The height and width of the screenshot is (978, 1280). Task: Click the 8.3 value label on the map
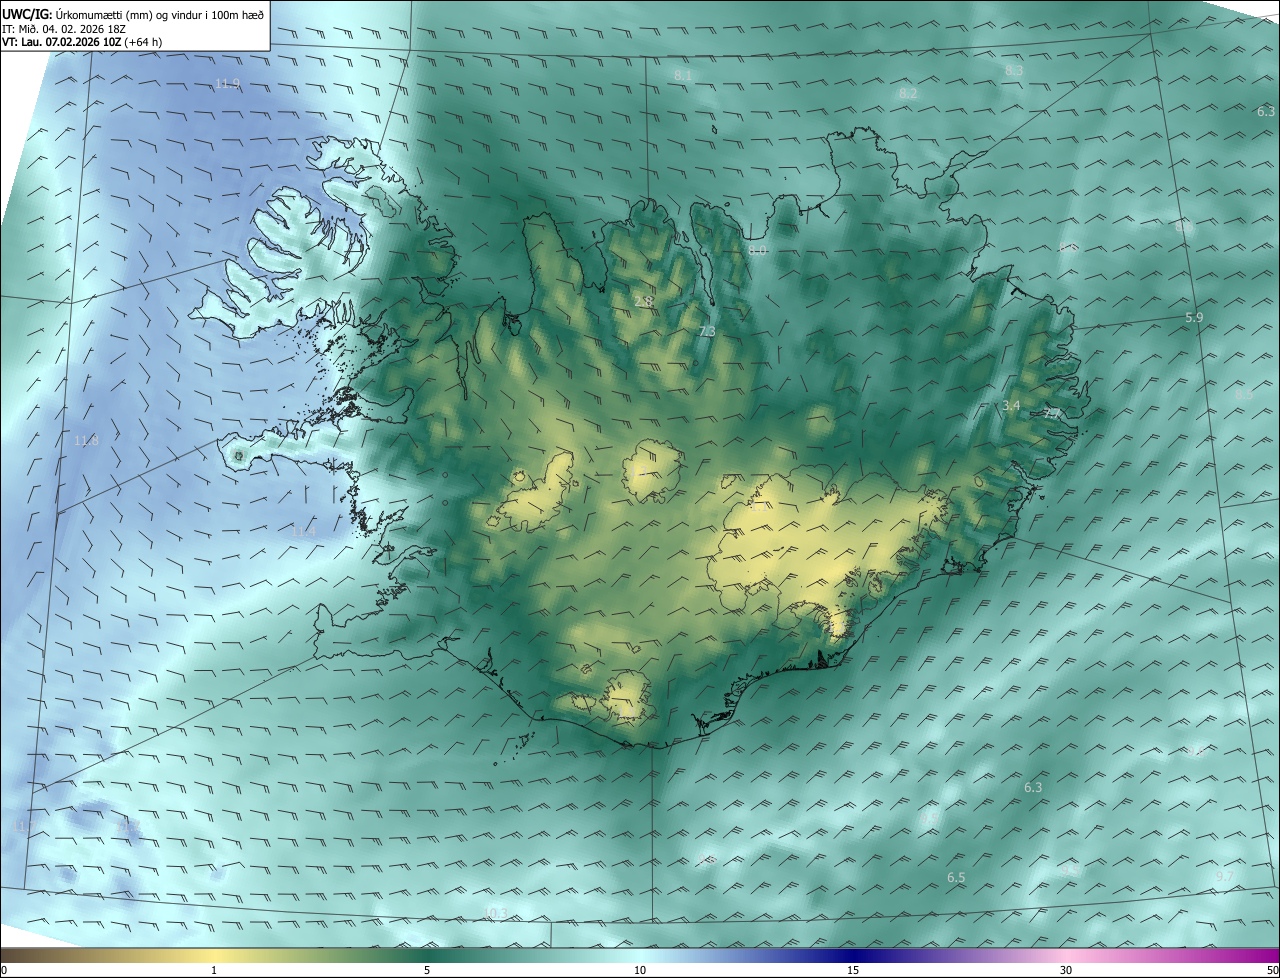tap(1014, 70)
